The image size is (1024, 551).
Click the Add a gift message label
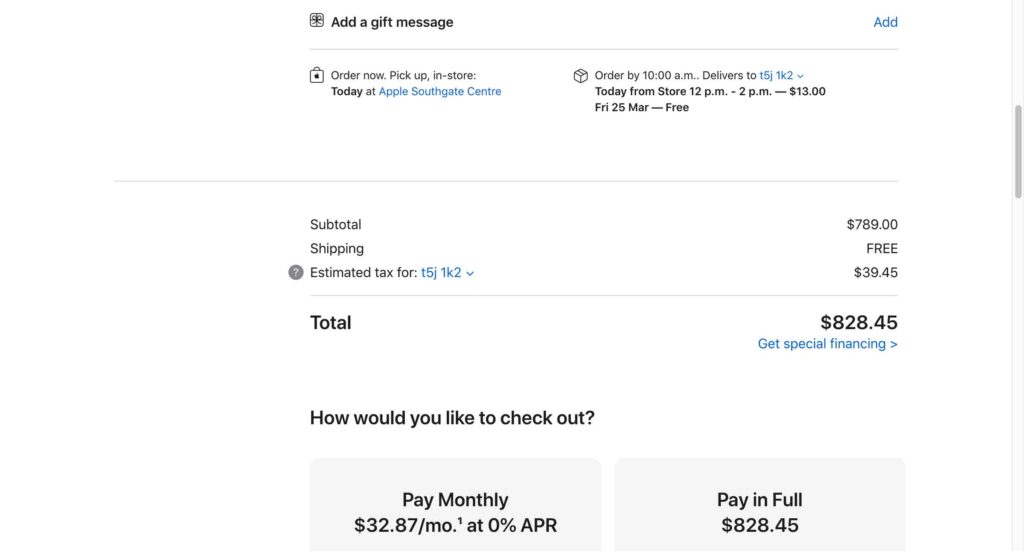[x=392, y=22]
